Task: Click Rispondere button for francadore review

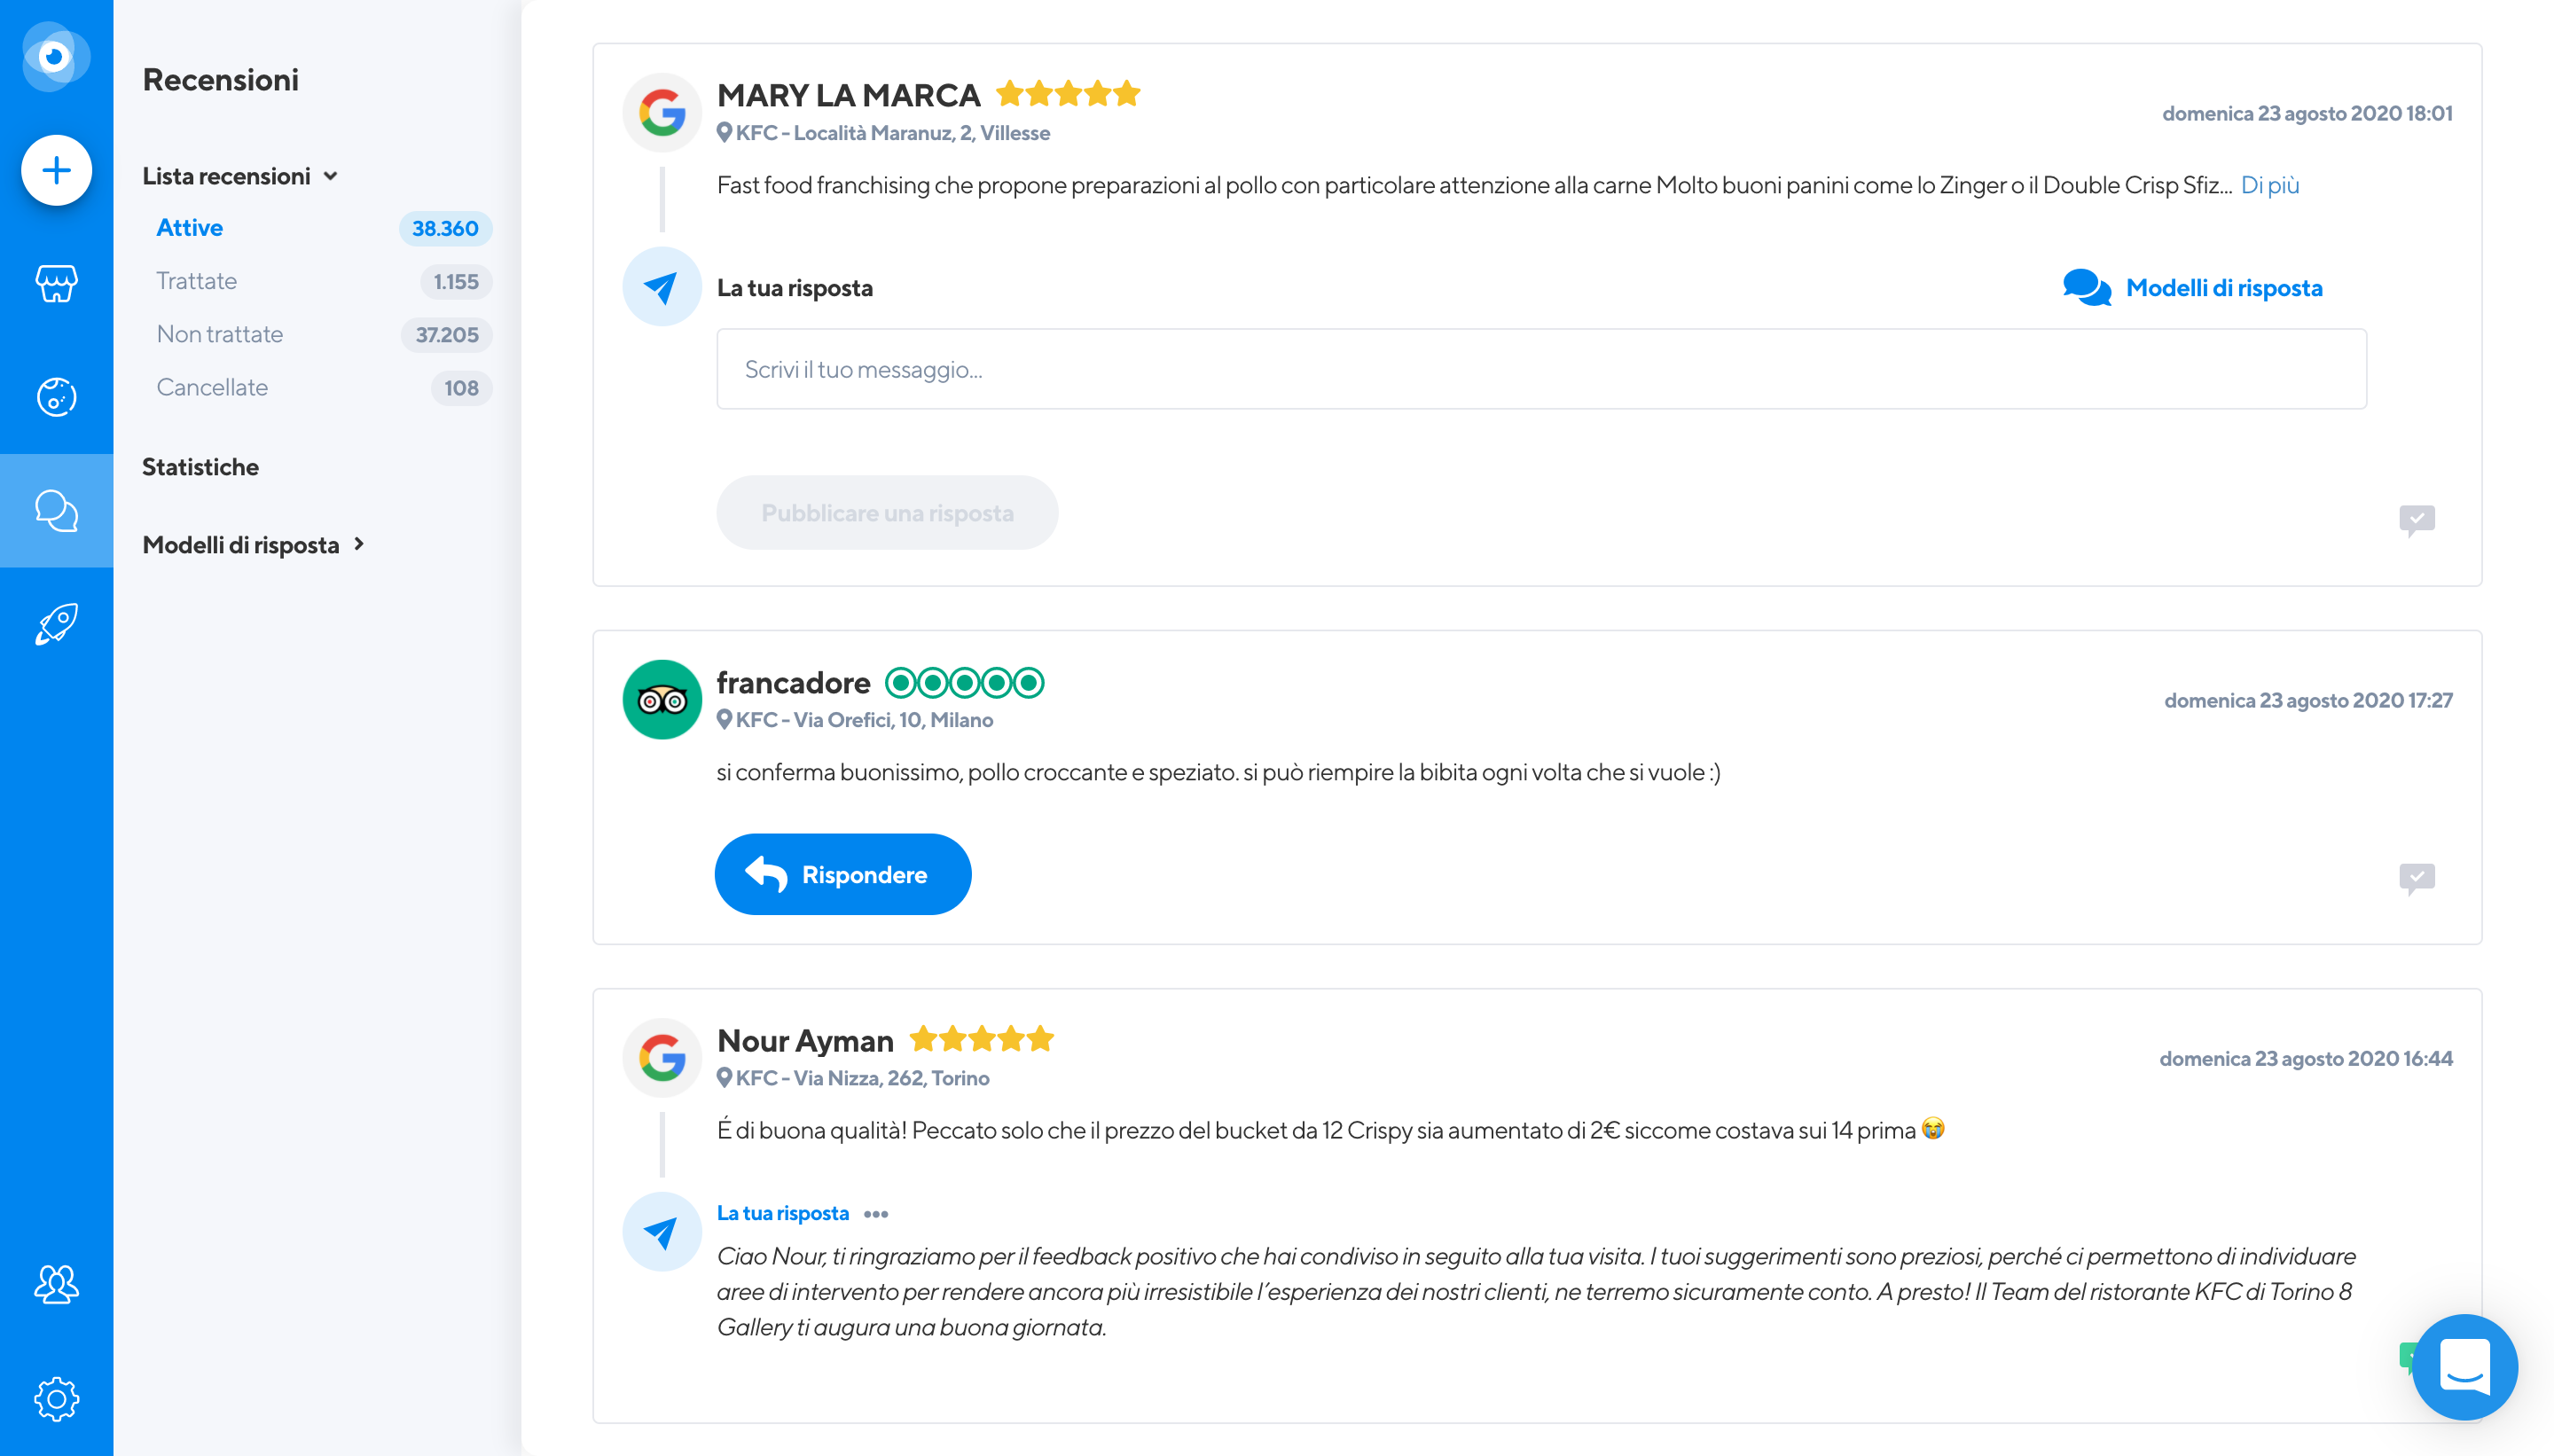Action: point(842,874)
